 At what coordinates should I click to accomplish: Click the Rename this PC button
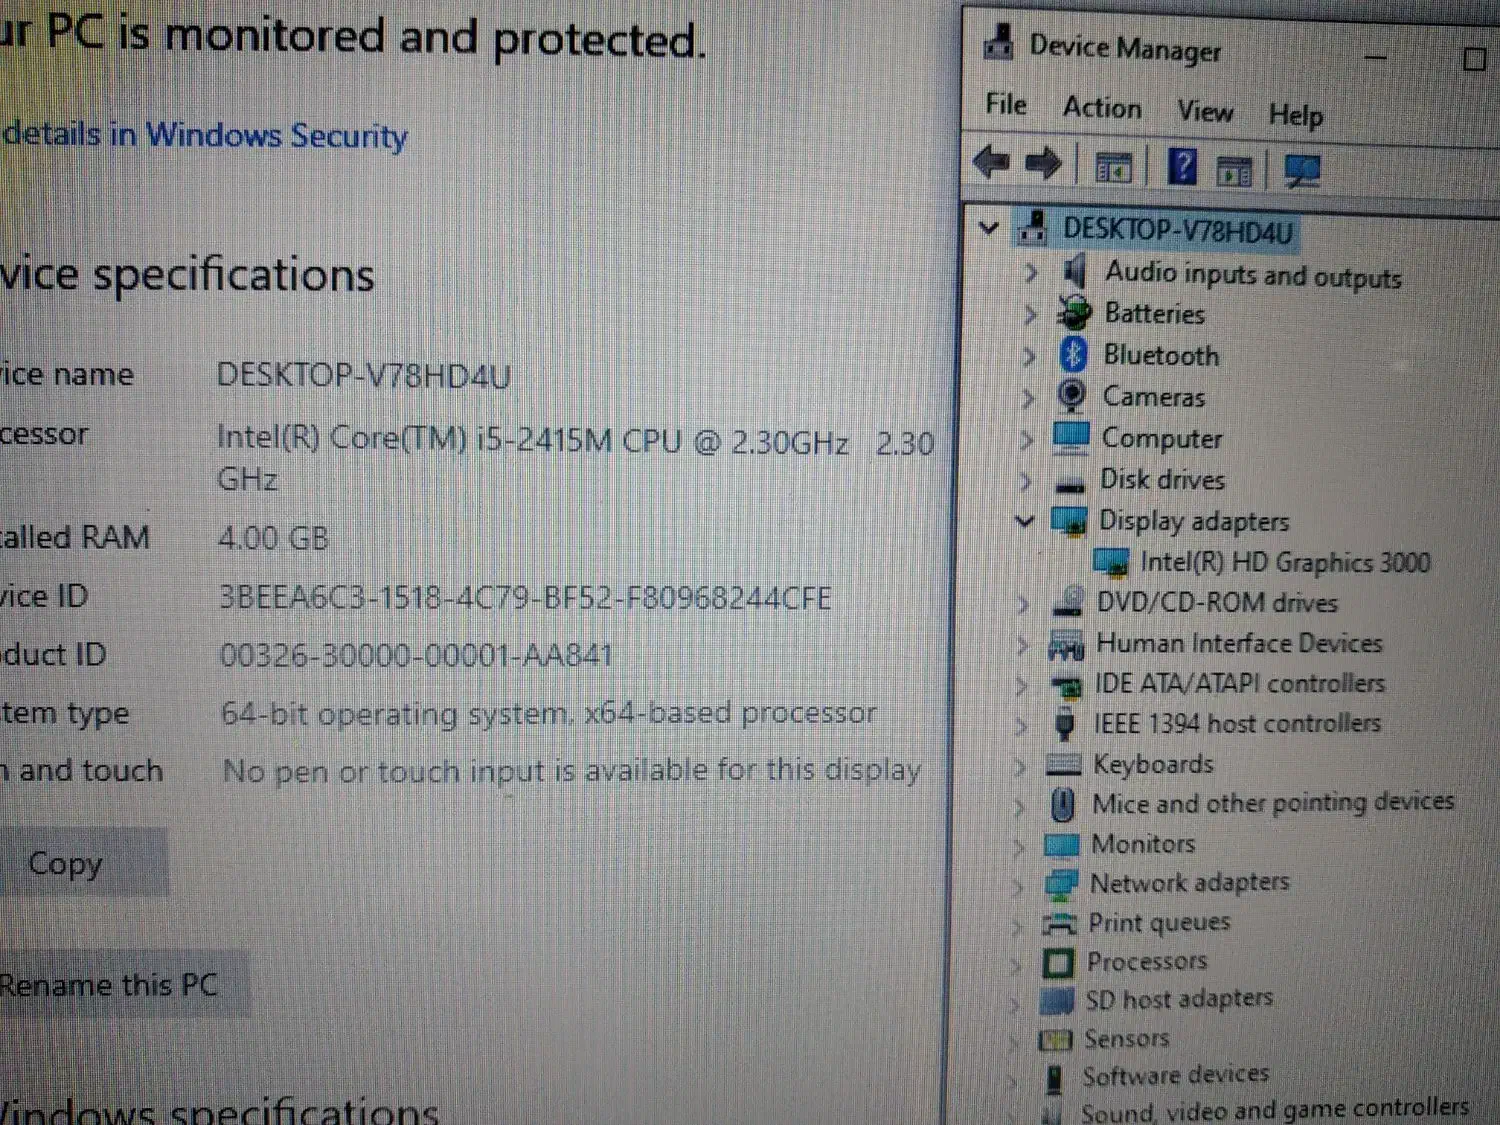point(110,985)
